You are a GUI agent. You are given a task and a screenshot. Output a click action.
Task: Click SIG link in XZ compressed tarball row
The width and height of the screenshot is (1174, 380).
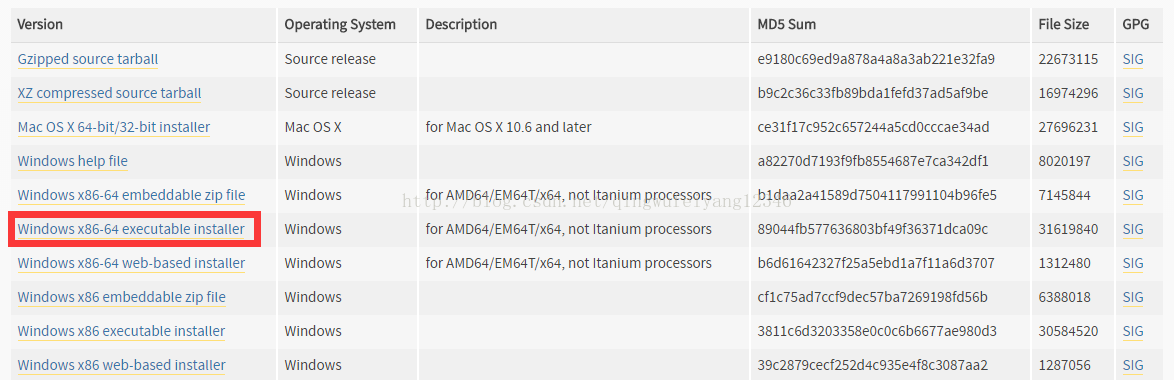click(1133, 94)
